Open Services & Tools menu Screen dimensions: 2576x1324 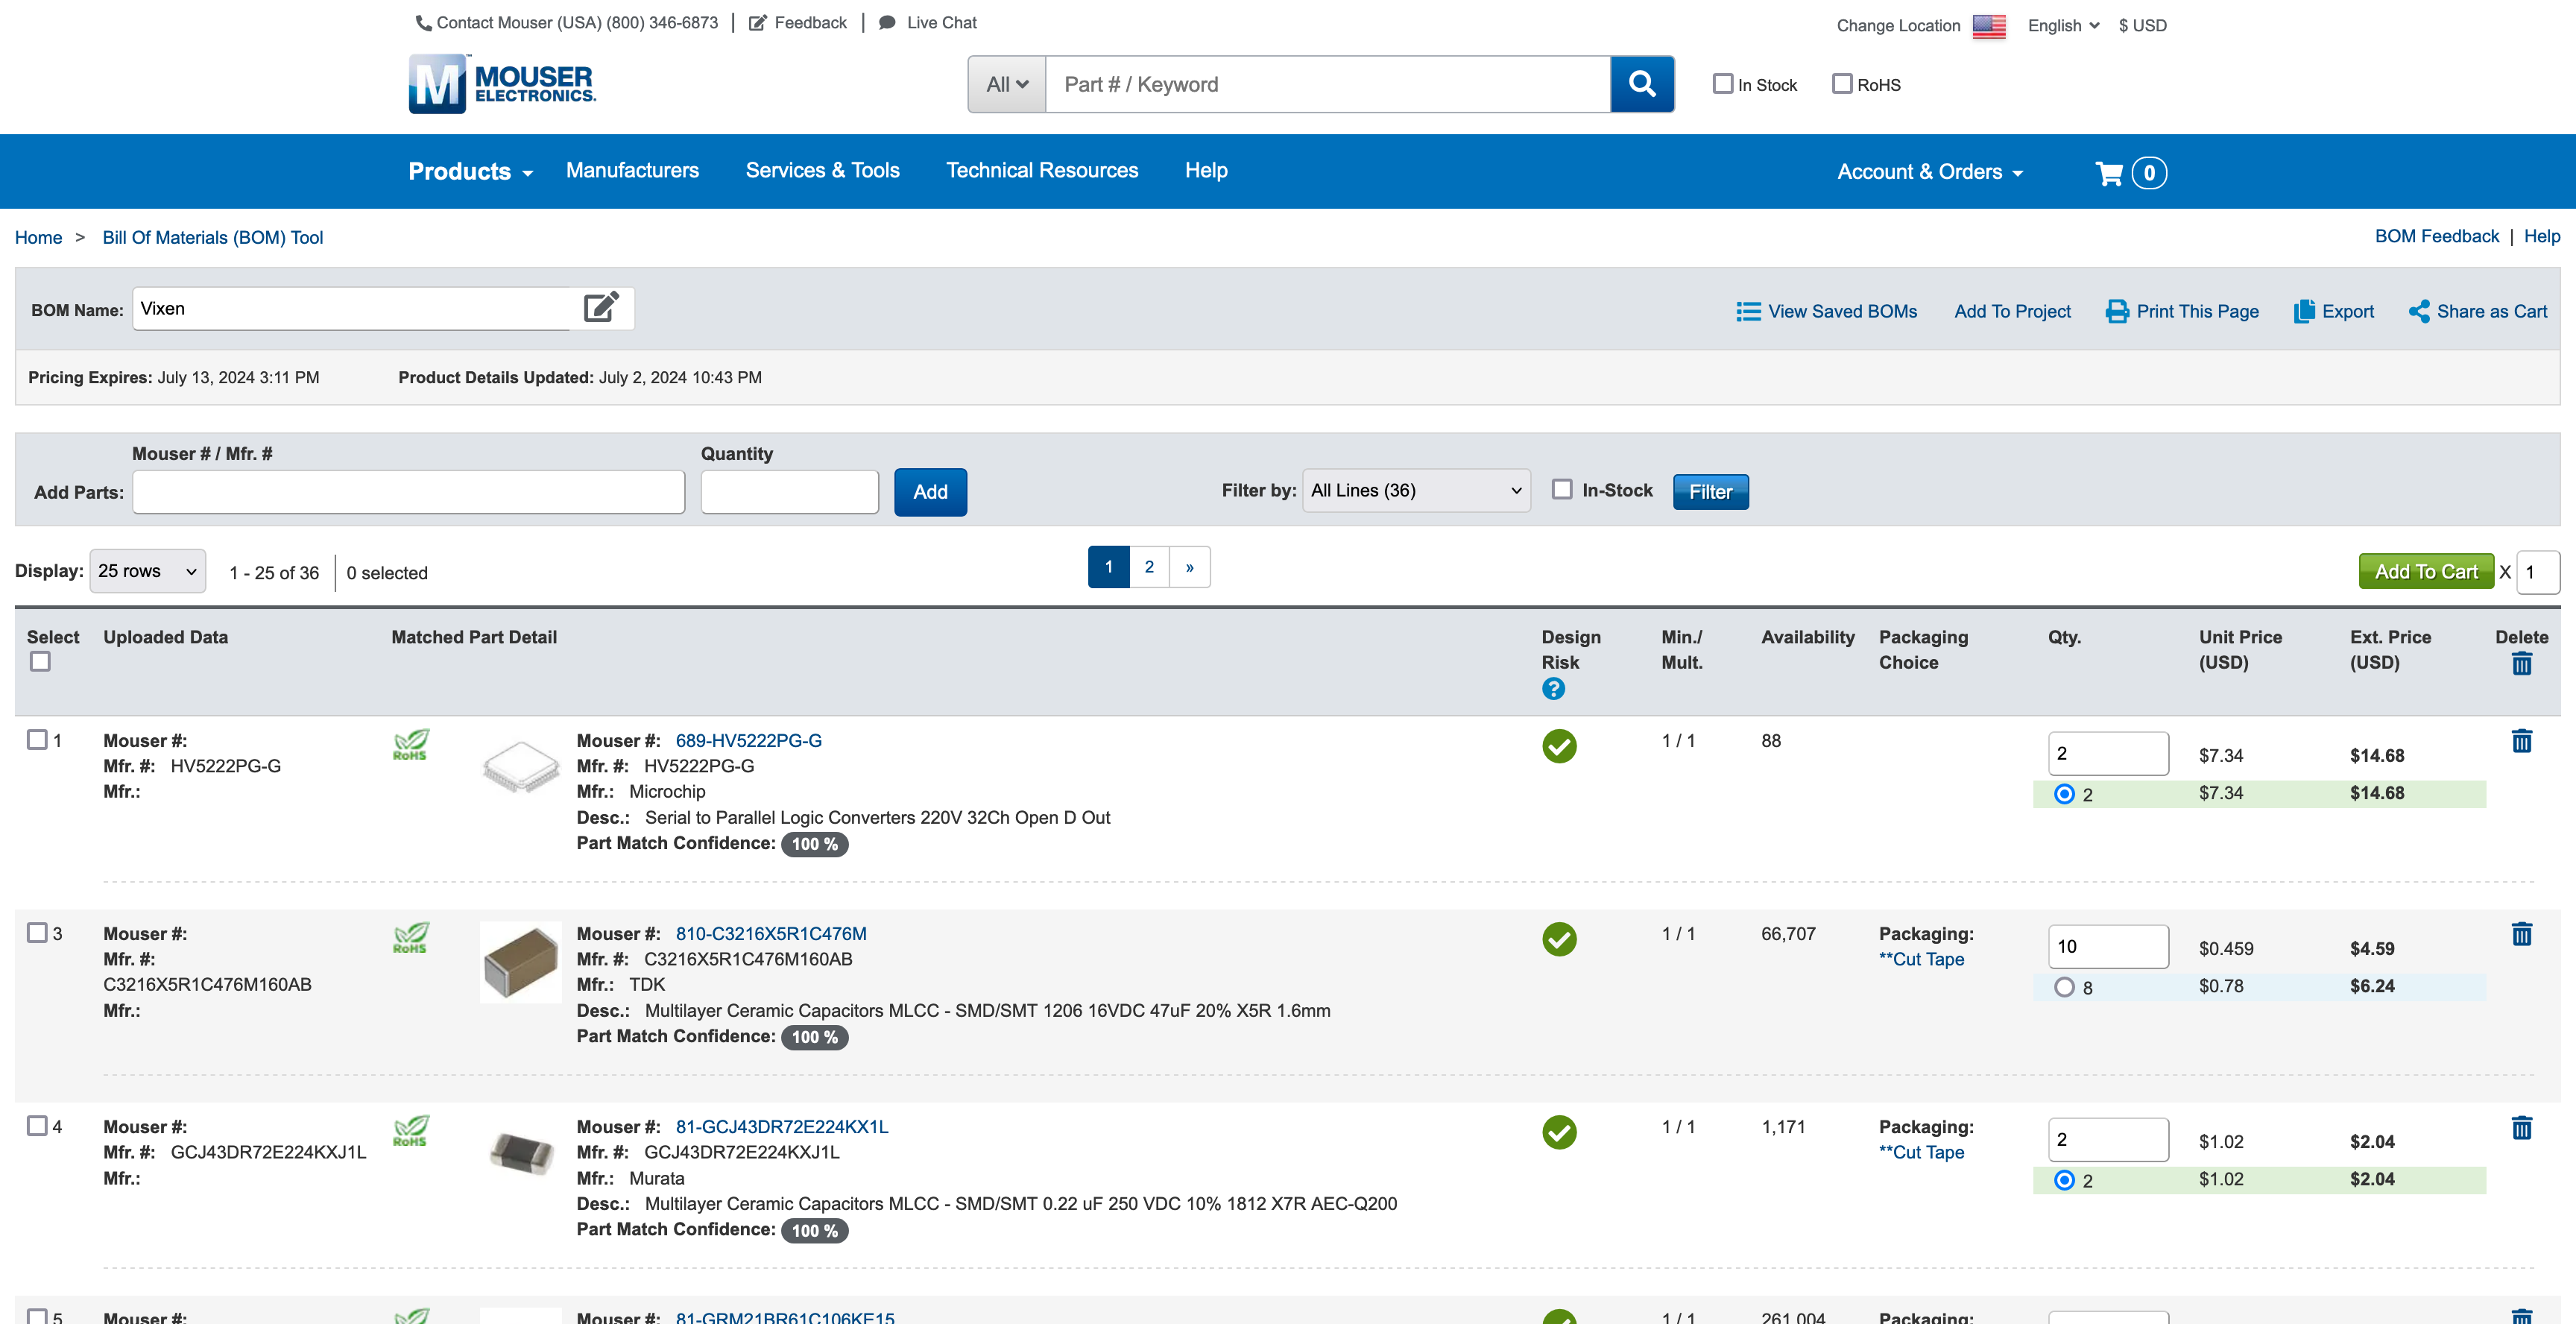[x=822, y=170]
